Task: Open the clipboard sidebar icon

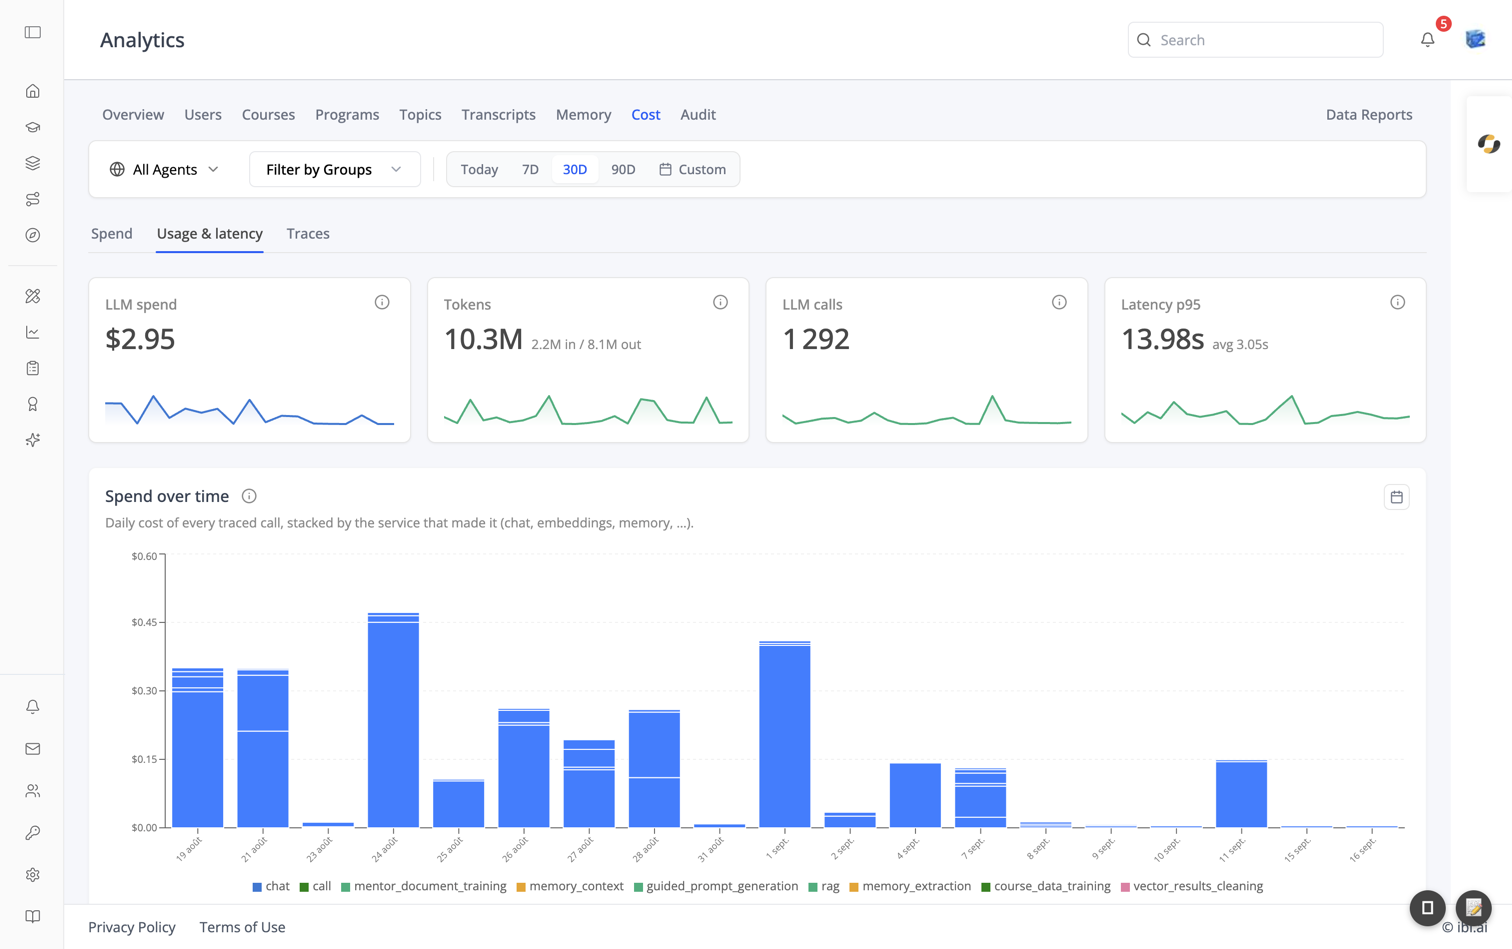Action: 33,368
